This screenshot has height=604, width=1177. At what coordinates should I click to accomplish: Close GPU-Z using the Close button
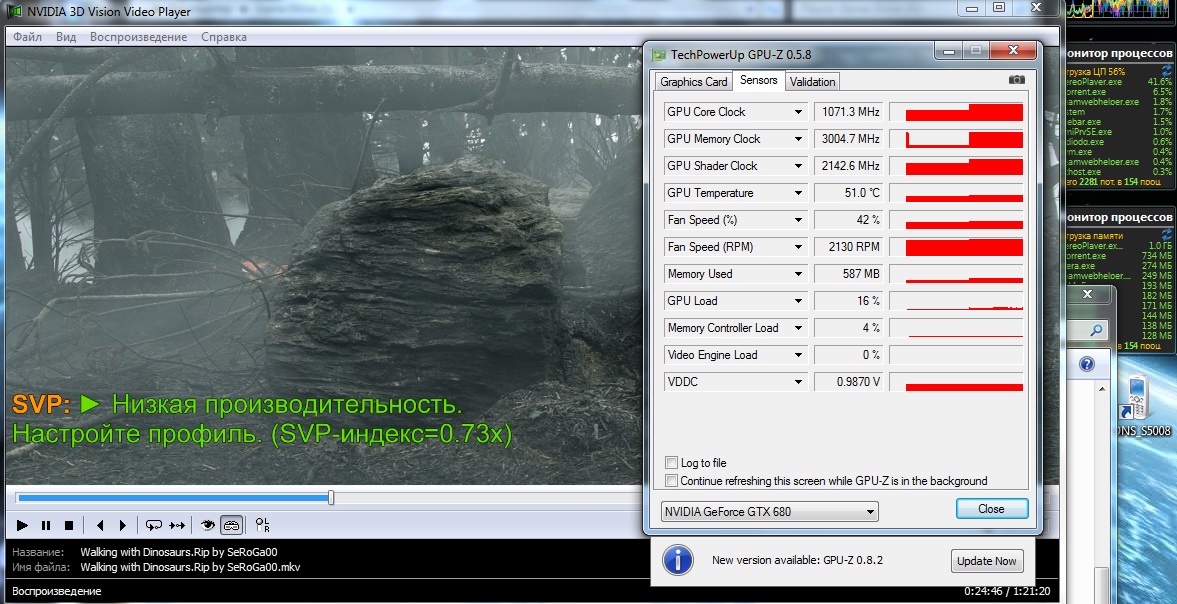click(x=991, y=509)
